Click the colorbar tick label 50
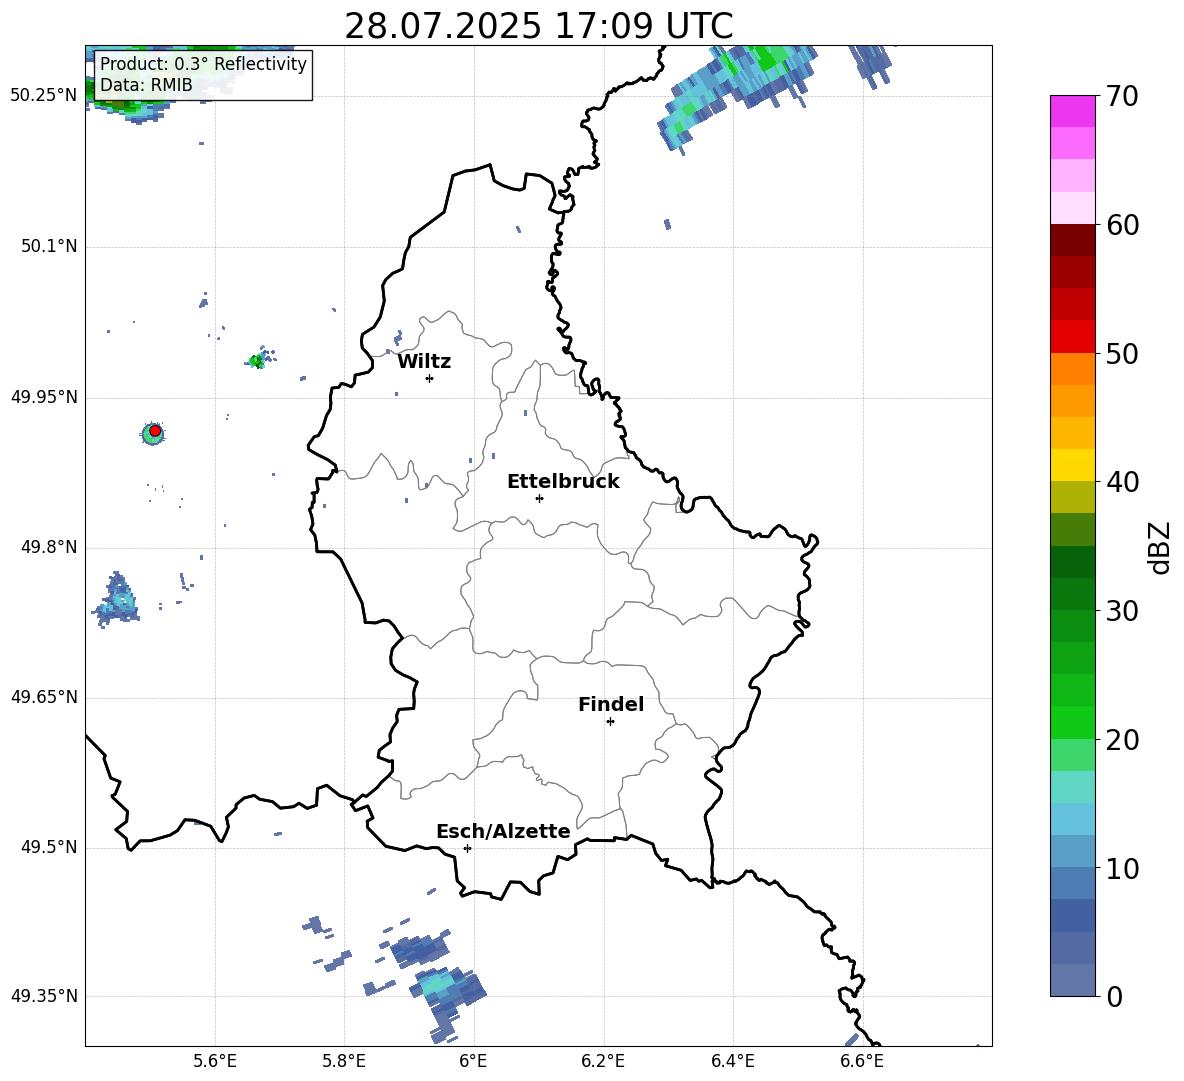This screenshot has width=1184, height=1081. coord(1123,353)
